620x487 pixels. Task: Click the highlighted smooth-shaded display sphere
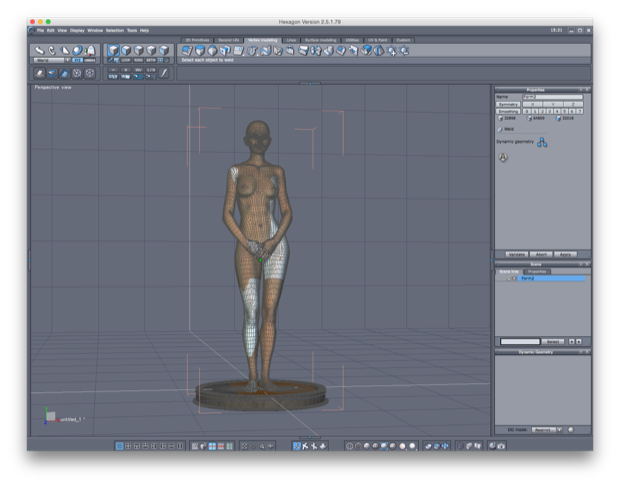point(384,446)
